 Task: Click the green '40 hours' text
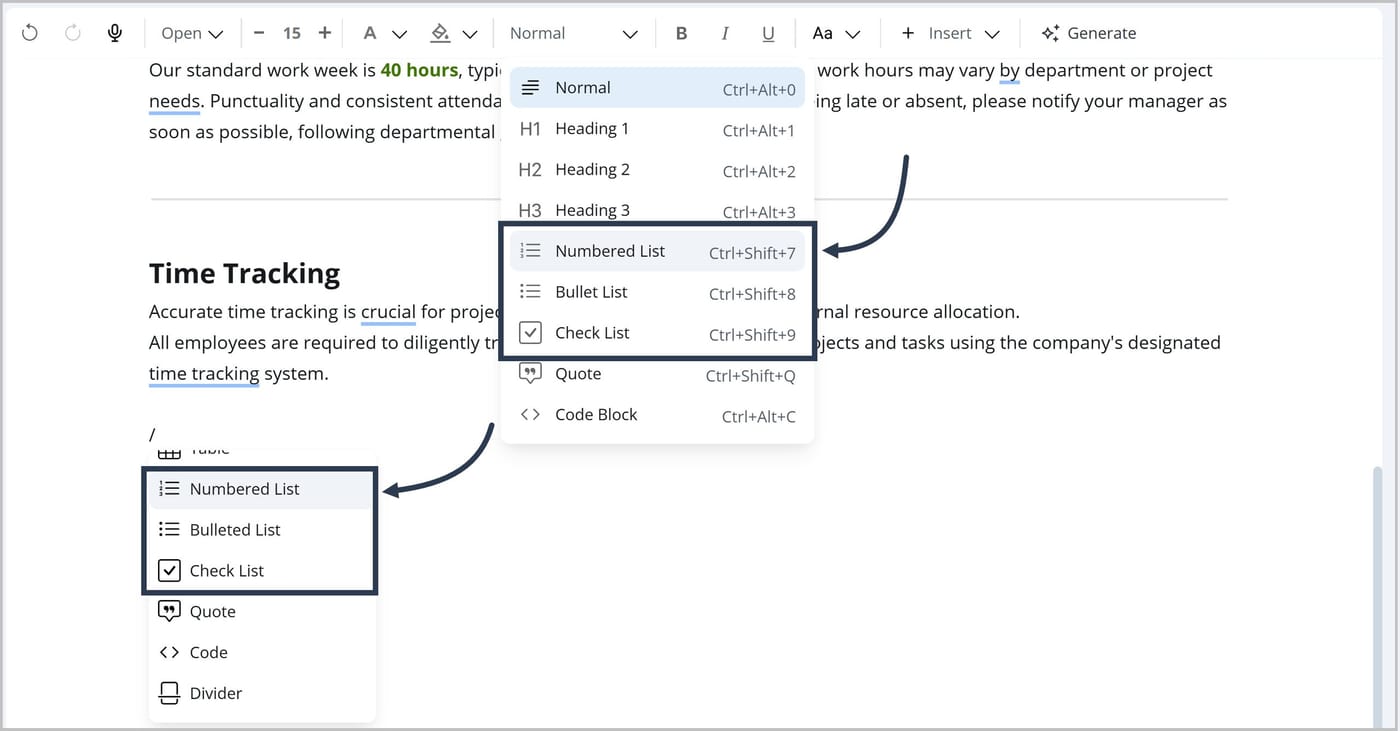click(x=419, y=70)
